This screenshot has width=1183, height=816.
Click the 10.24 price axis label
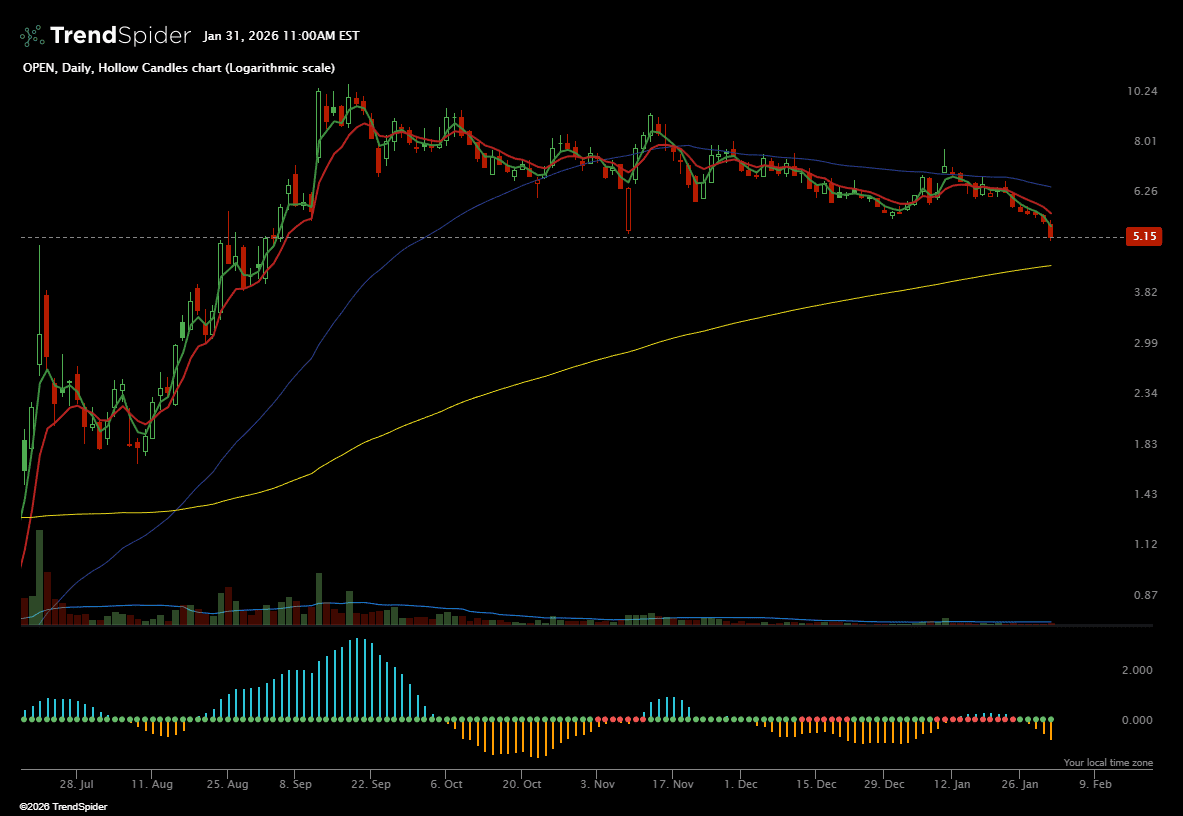(1141, 91)
